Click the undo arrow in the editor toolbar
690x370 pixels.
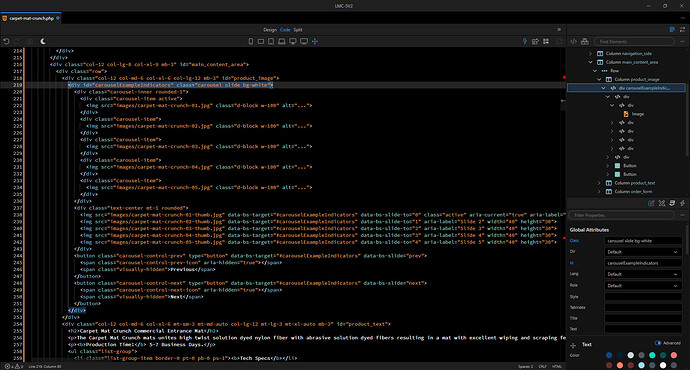6,41
